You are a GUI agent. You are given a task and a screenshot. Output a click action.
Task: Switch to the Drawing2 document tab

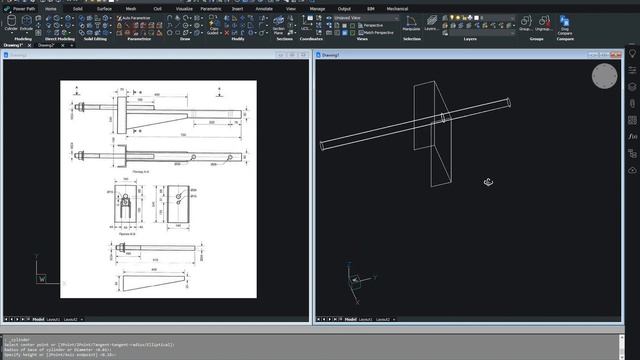46,45
